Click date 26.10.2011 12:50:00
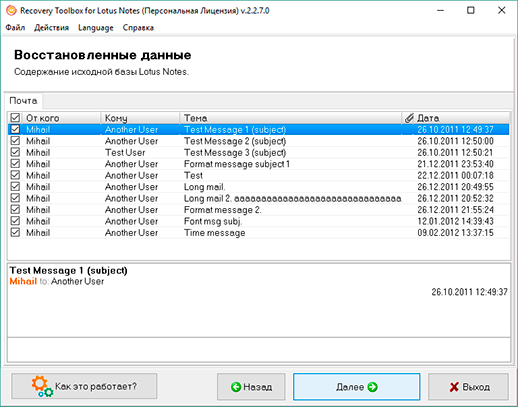 [x=455, y=141]
